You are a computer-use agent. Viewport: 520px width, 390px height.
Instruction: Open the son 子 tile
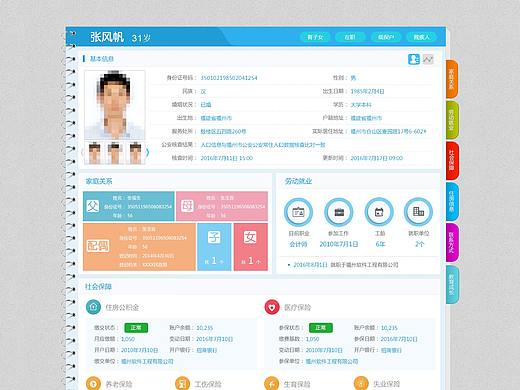click(x=214, y=247)
